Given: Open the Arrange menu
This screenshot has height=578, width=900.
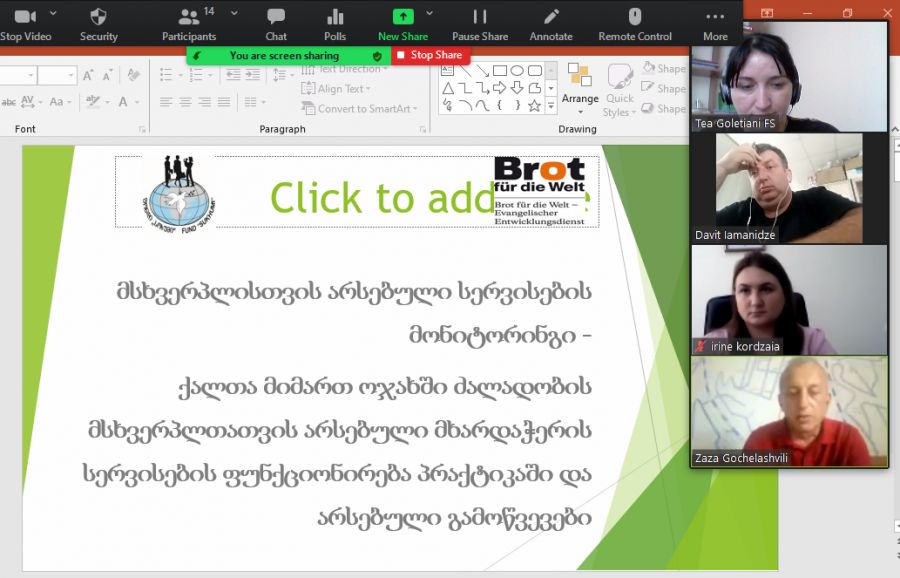Looking at the screenshot, I should (x=580, y=88).
